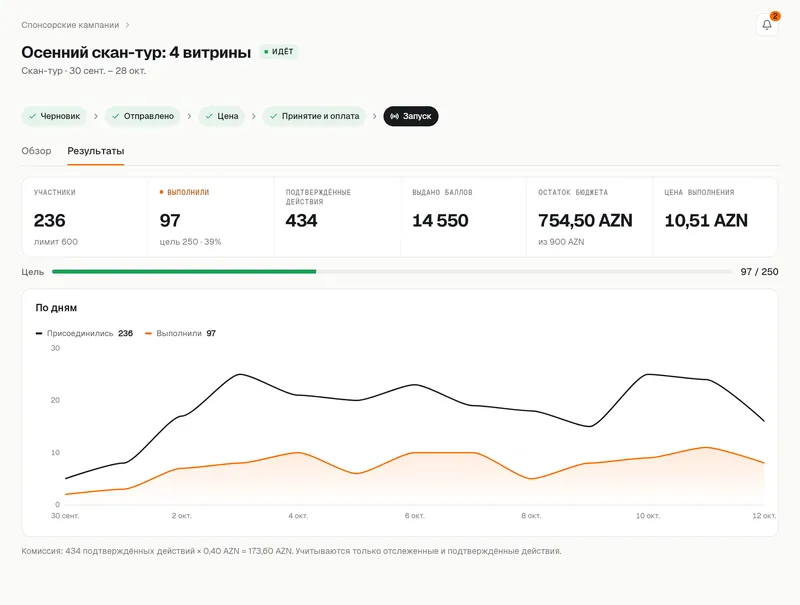Open the Спонсорские кампании breadcrumb link
This screenshot has width=800, height=605.
click(x=70, y=25)
